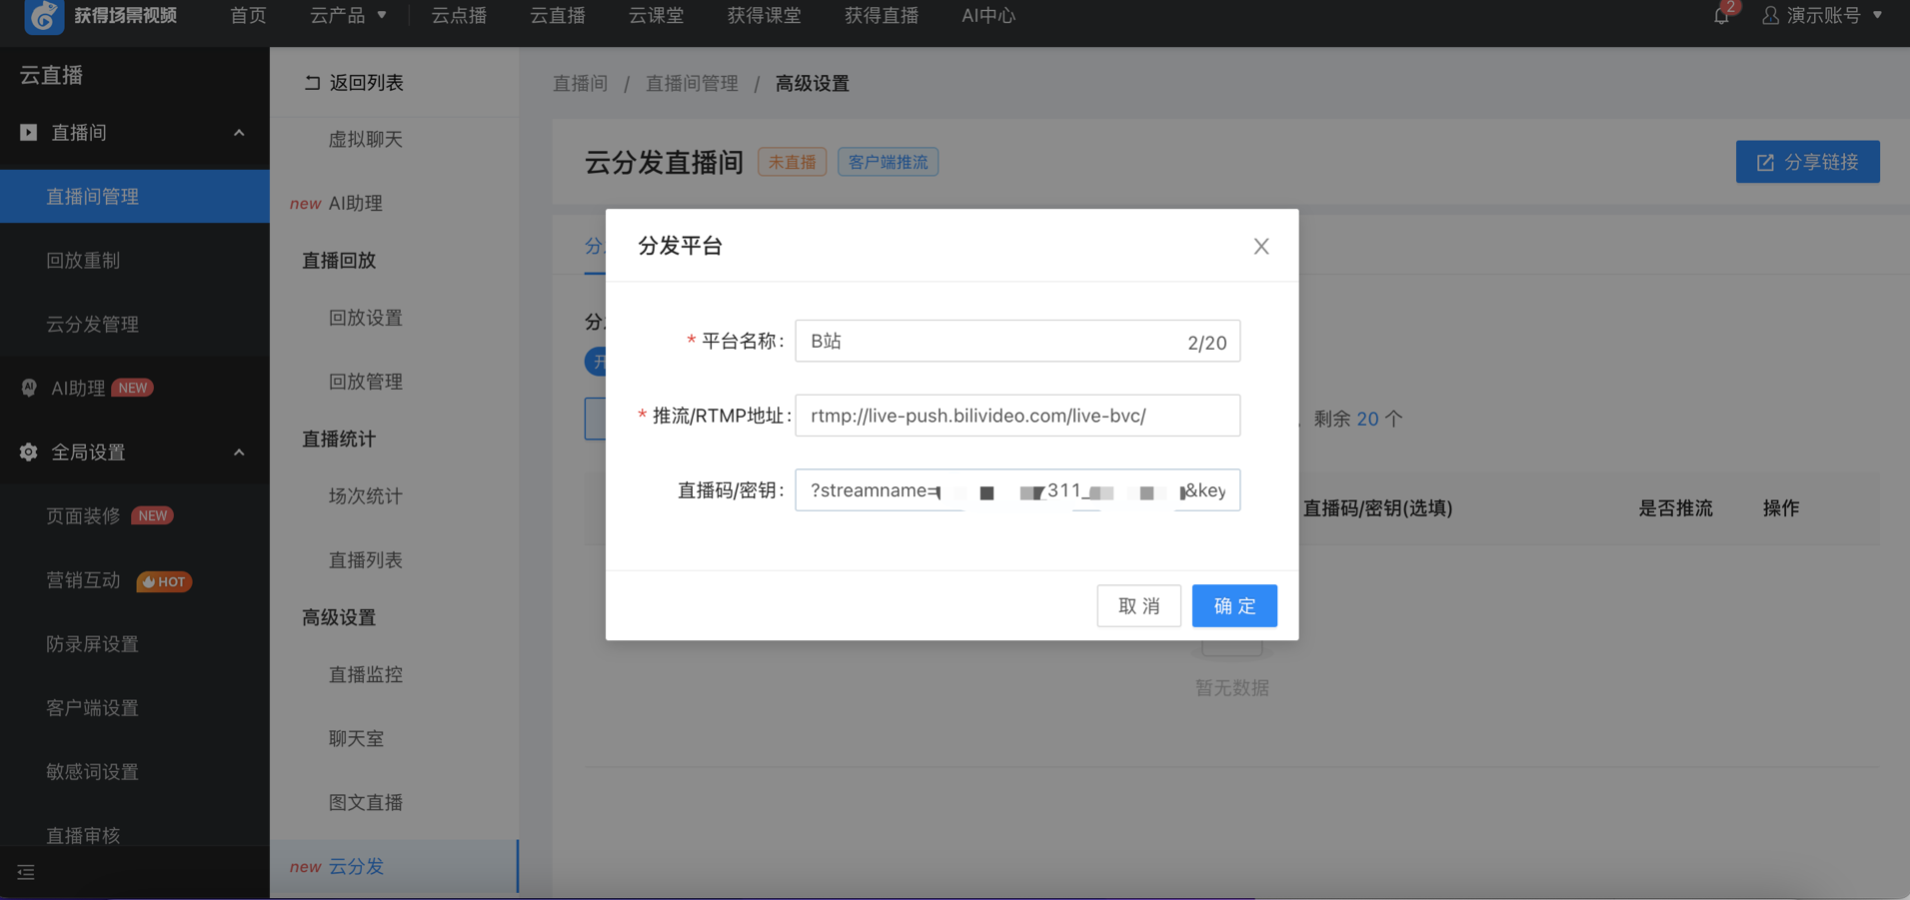Screen dimensions: 1910x900
Task: Open AI中心 in top navigation
Action: 988,16
